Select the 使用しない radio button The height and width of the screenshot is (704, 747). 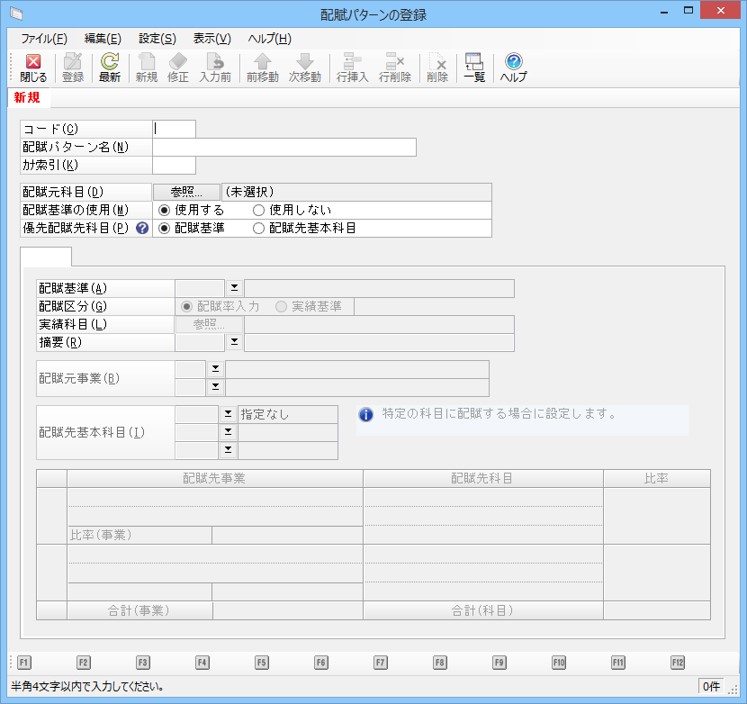(258, 210)
